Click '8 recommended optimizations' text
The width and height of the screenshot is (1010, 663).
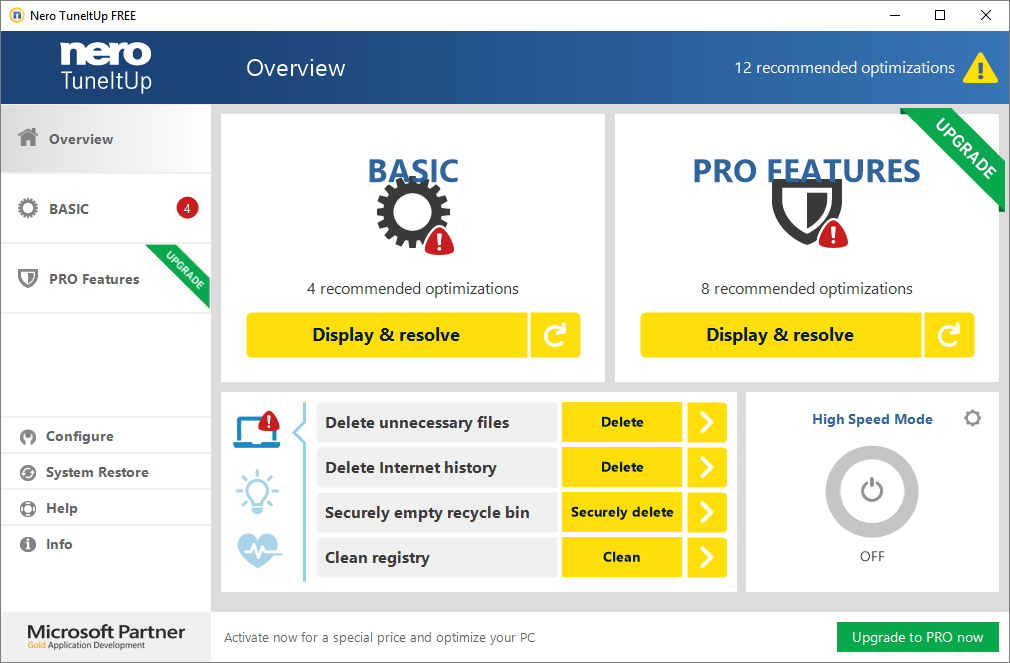point(806,289)
